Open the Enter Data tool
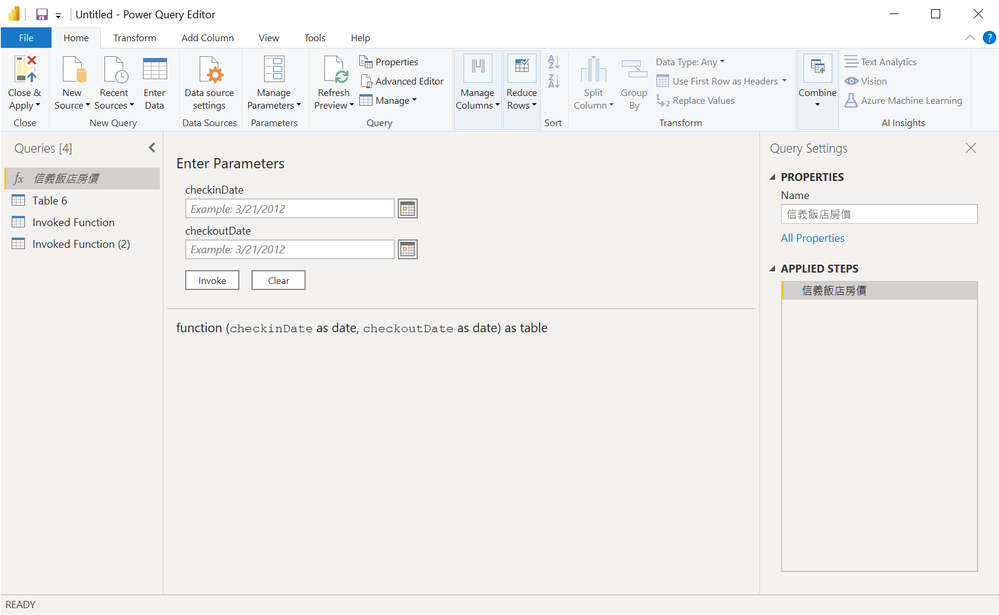Viewport: 999px width, 615px height. [x=154, y=83]
